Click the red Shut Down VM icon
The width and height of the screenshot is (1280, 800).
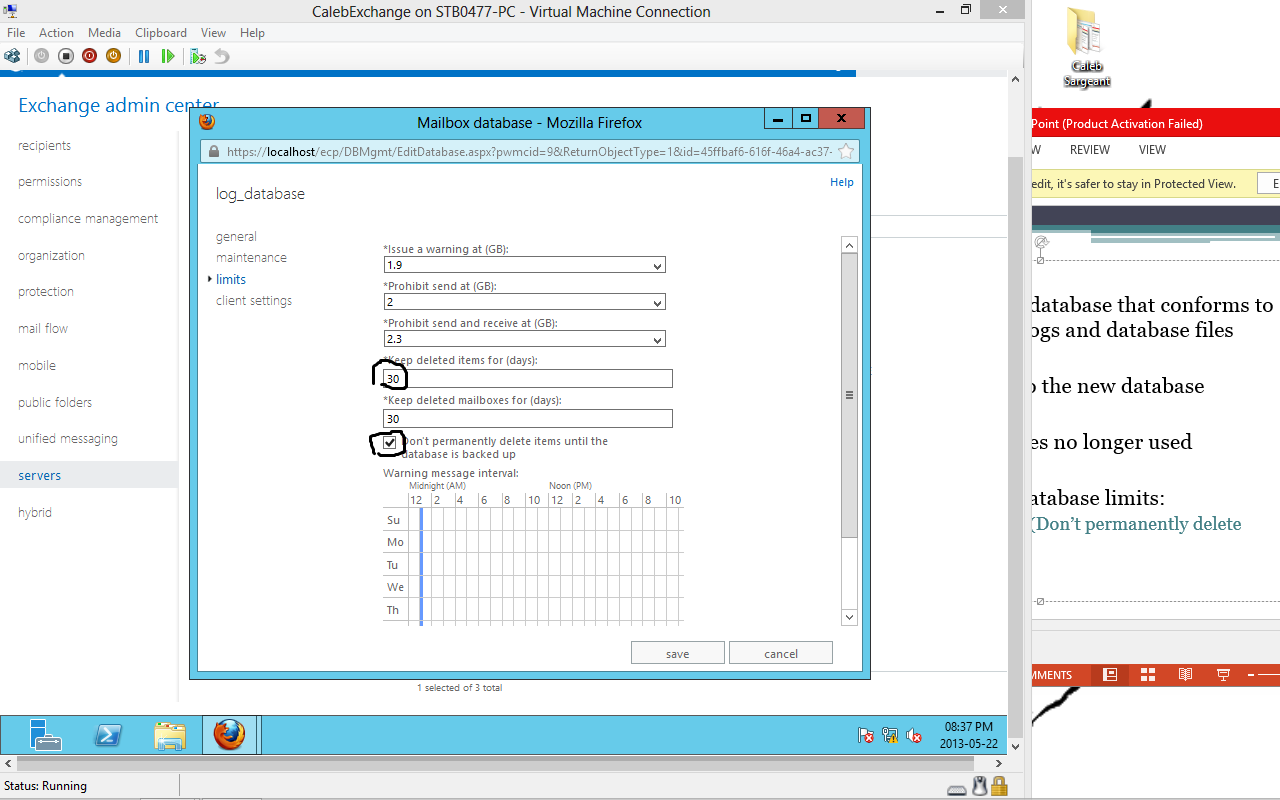coord(89,56)
